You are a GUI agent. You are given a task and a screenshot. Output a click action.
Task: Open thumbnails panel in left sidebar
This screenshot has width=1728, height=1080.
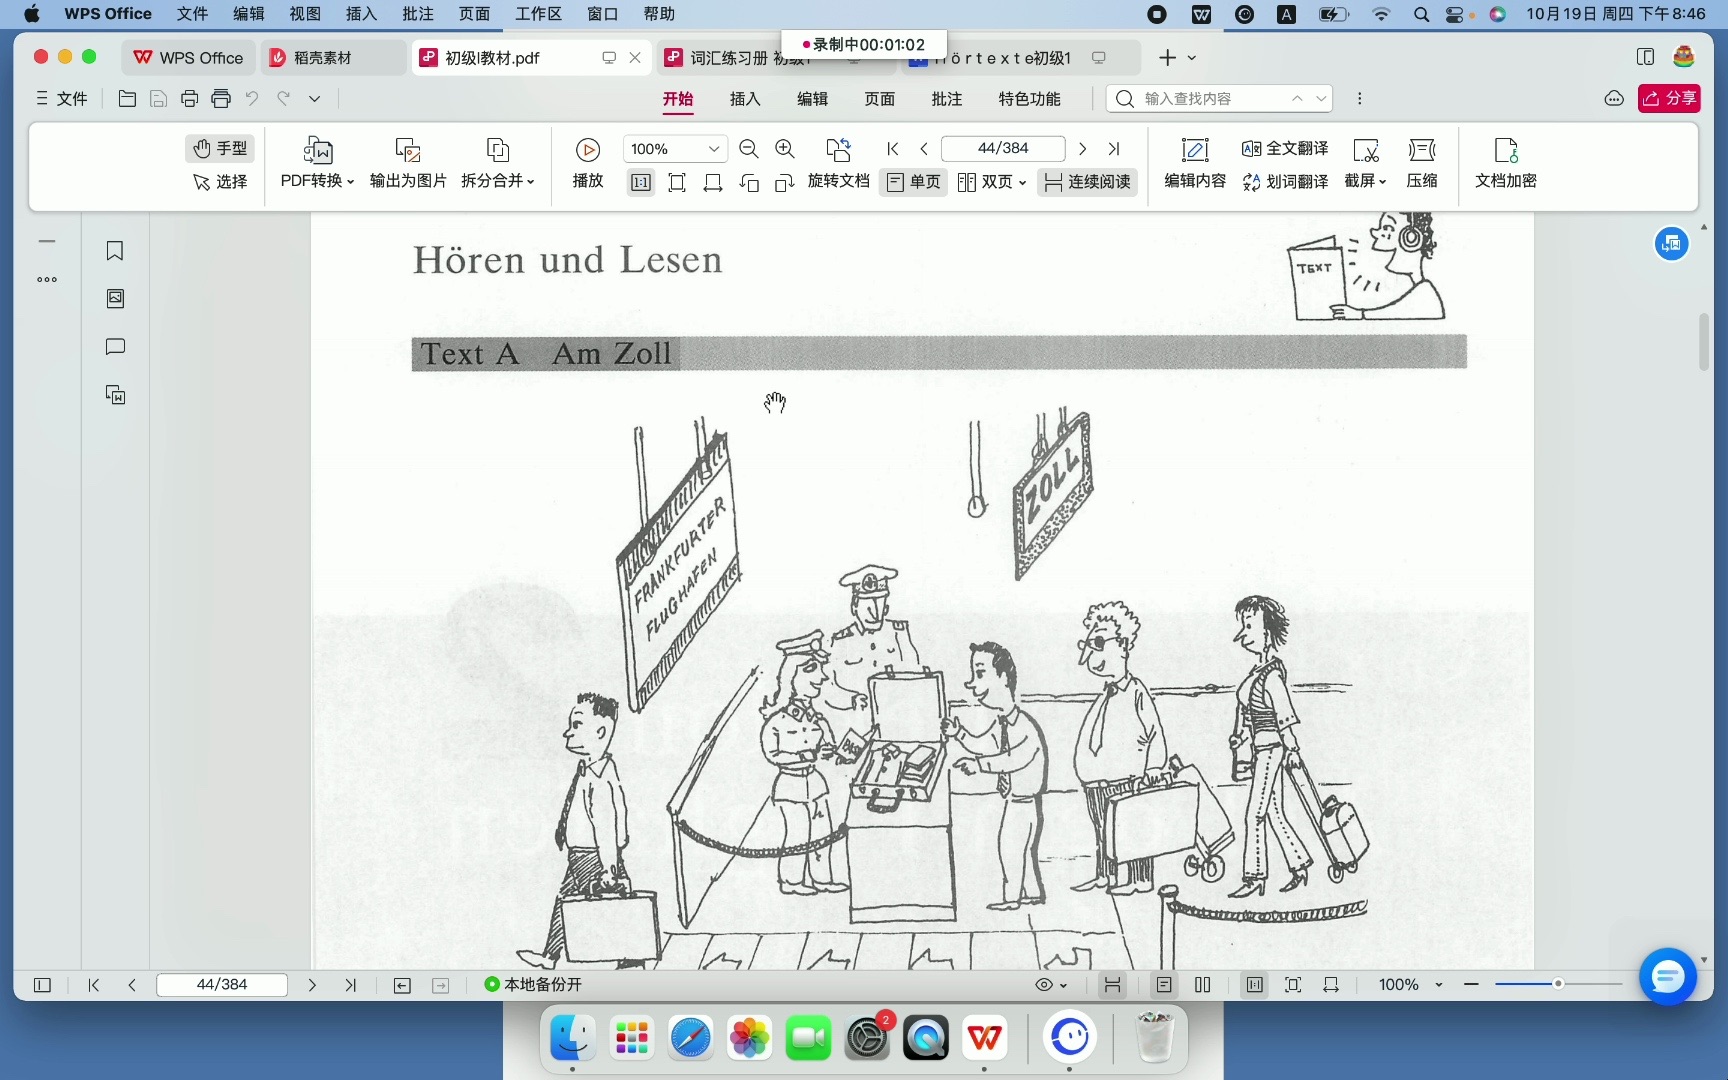point(115,299)
